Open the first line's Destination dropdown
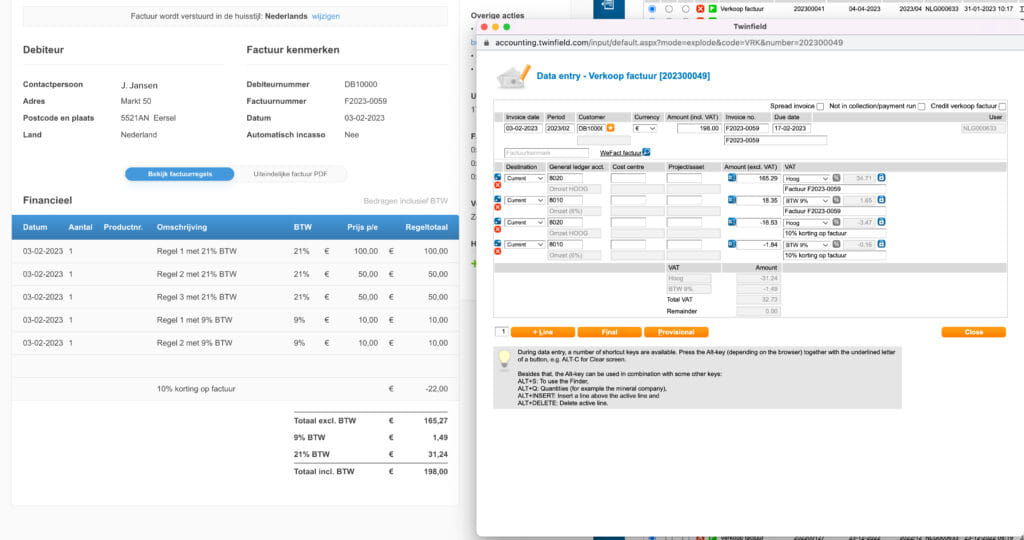 tap(524, 178)
